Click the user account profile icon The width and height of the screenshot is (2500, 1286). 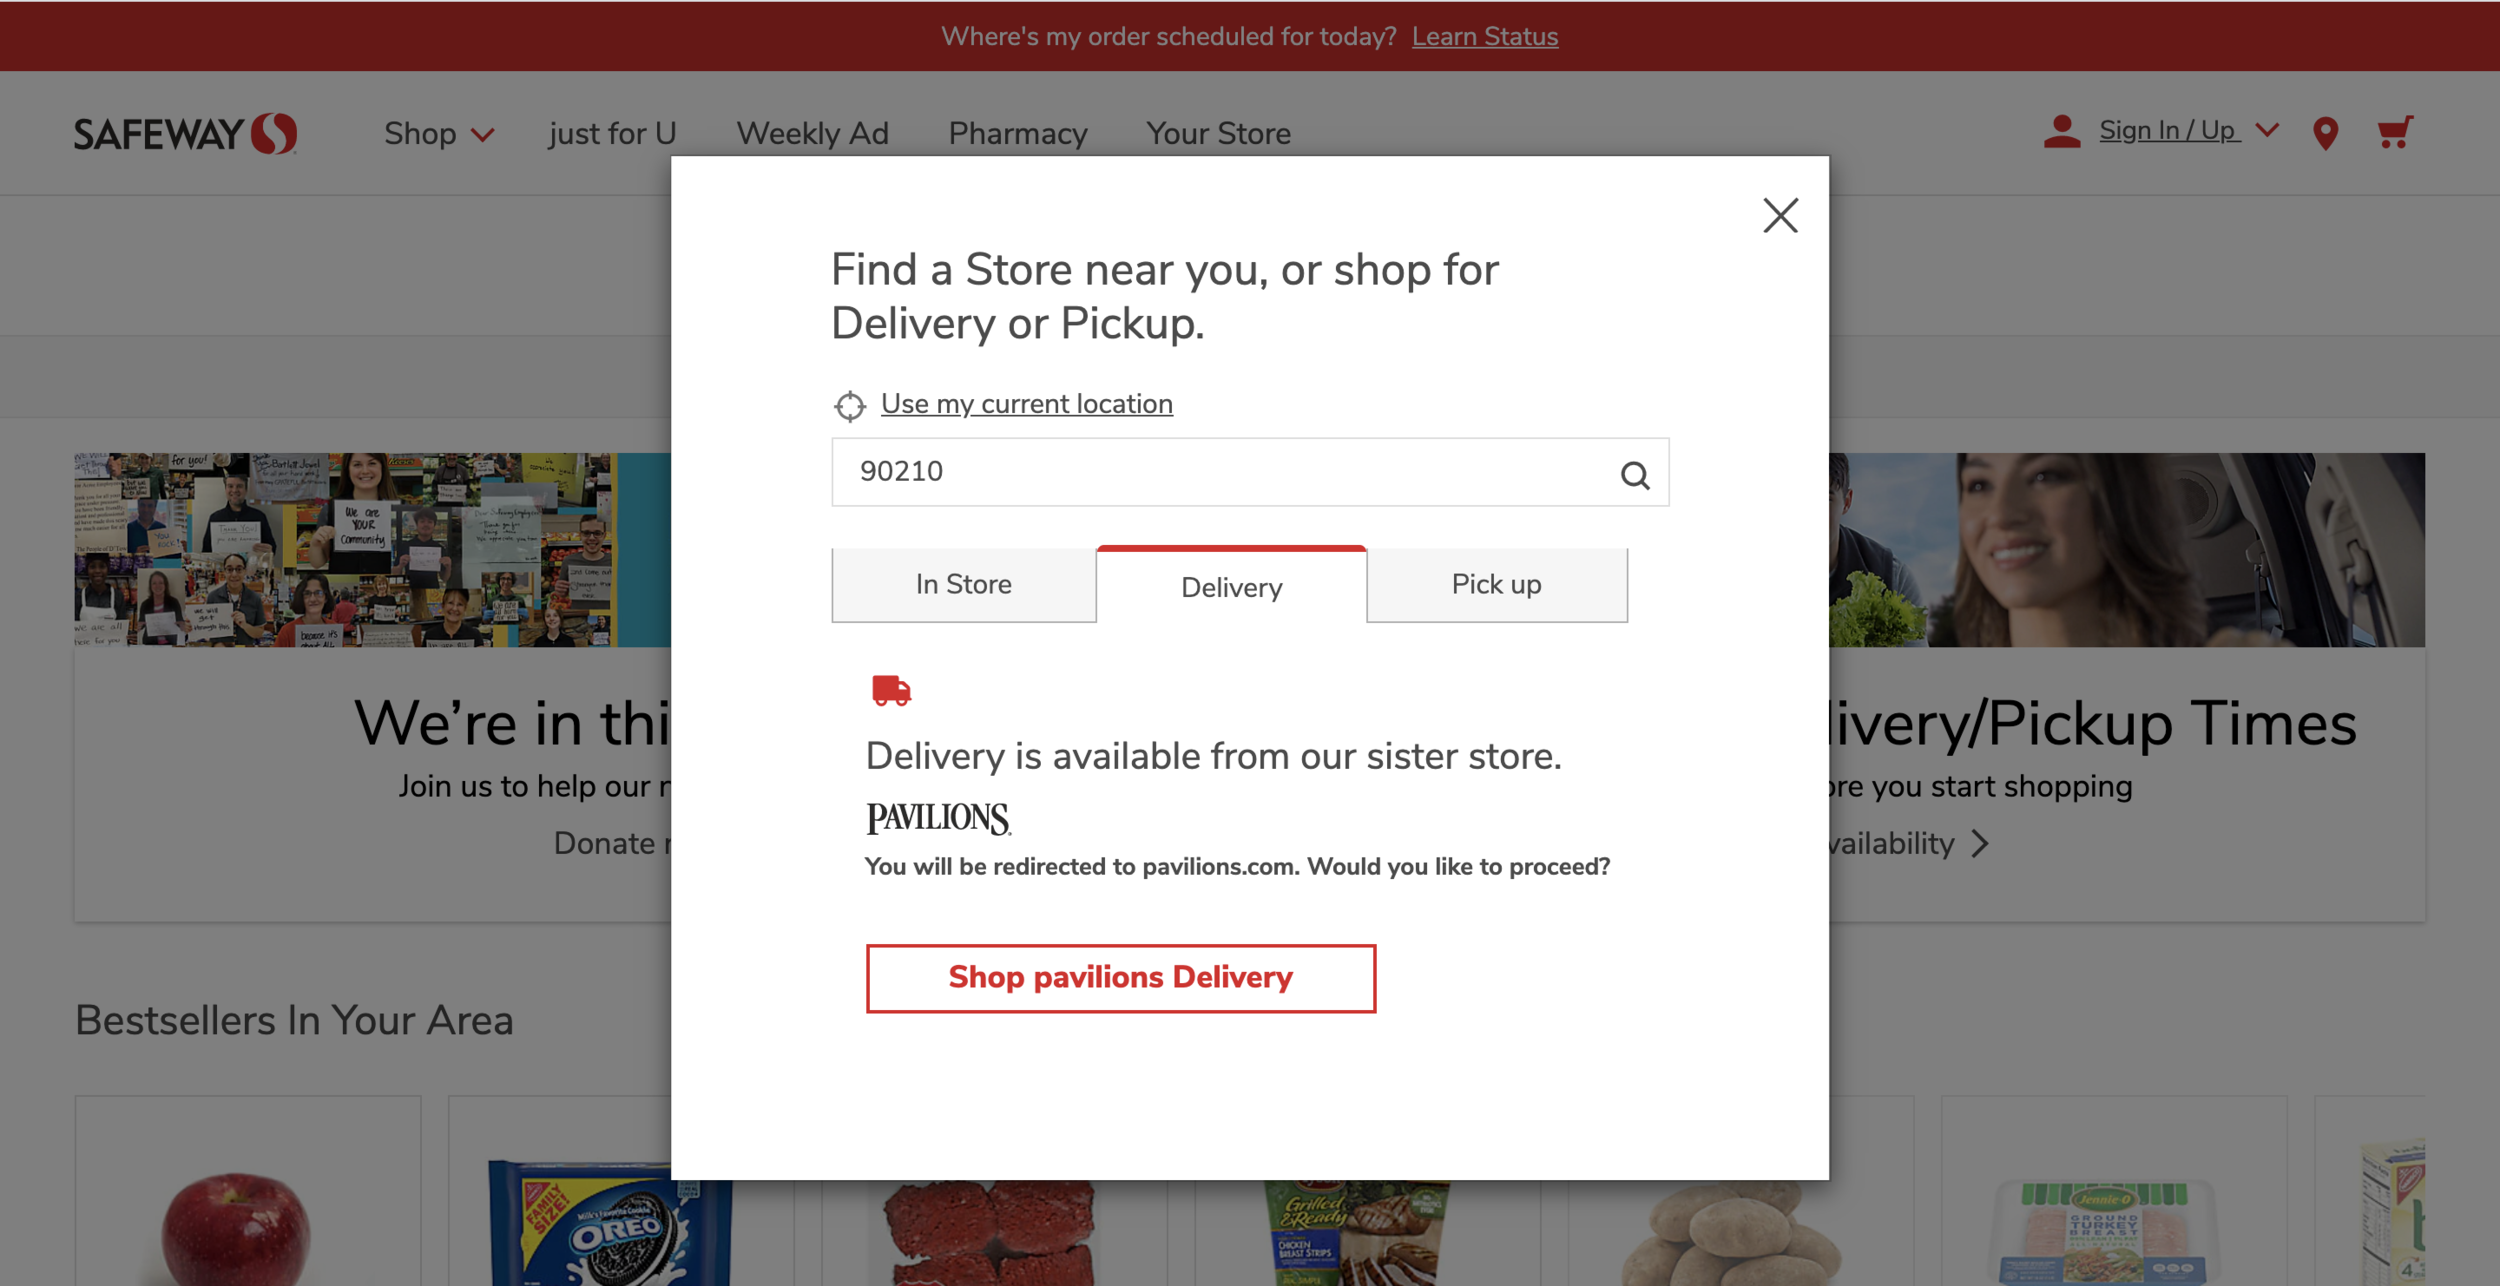pyautogui.click(x=2061, y=132)
